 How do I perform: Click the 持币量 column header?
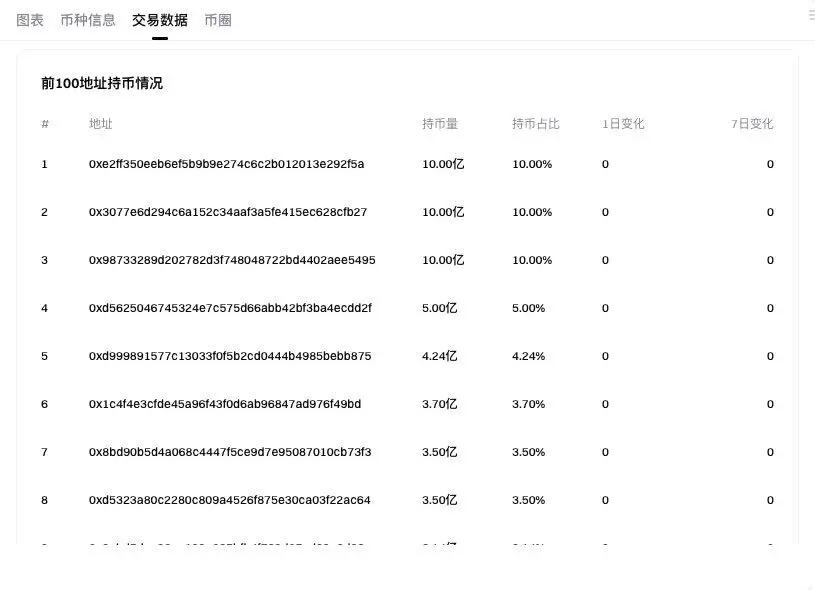440,124
